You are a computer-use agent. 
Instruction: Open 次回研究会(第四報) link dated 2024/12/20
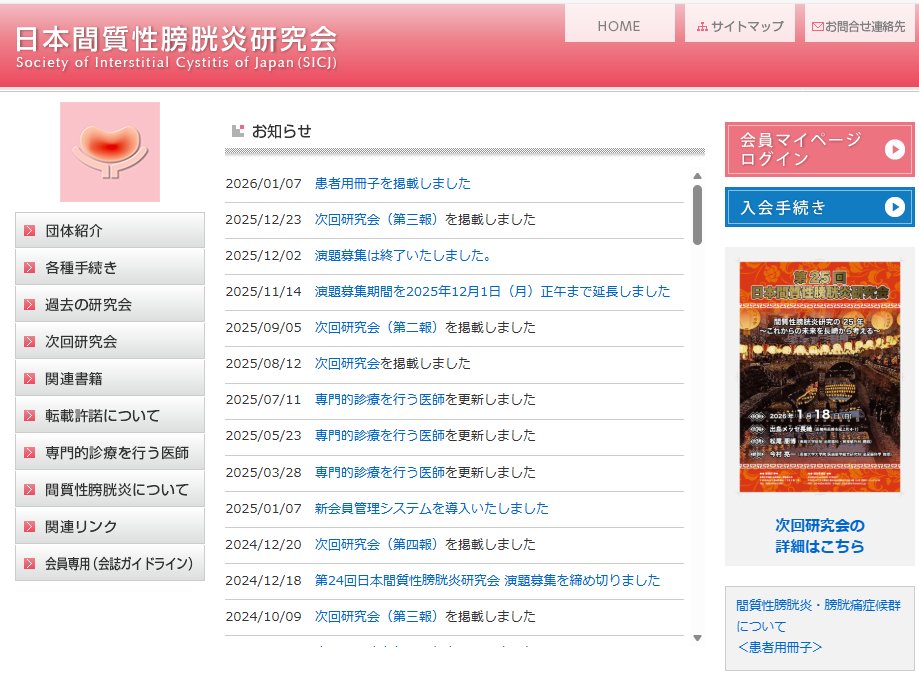click(376, 544)
